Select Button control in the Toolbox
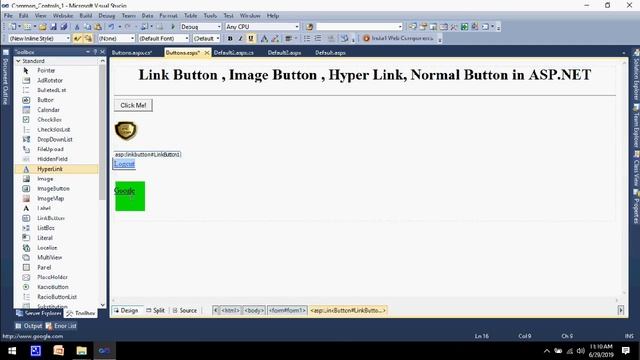Viewport: 640px width, 360px height. point(56,100)
